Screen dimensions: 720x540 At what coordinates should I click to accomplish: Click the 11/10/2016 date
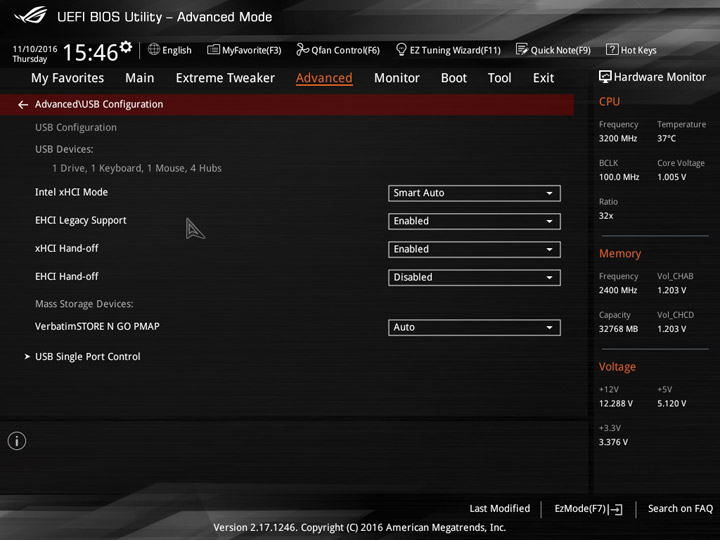35,49
